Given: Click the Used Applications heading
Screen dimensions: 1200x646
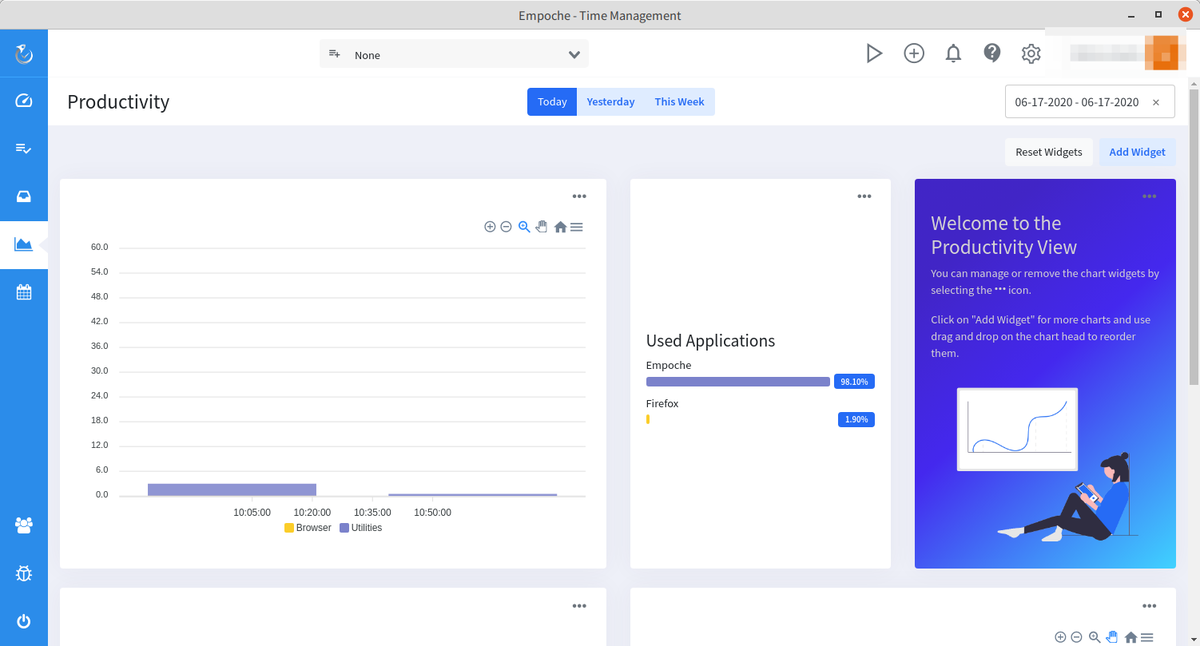Looking at the screenshot, I should click(710, 341).
